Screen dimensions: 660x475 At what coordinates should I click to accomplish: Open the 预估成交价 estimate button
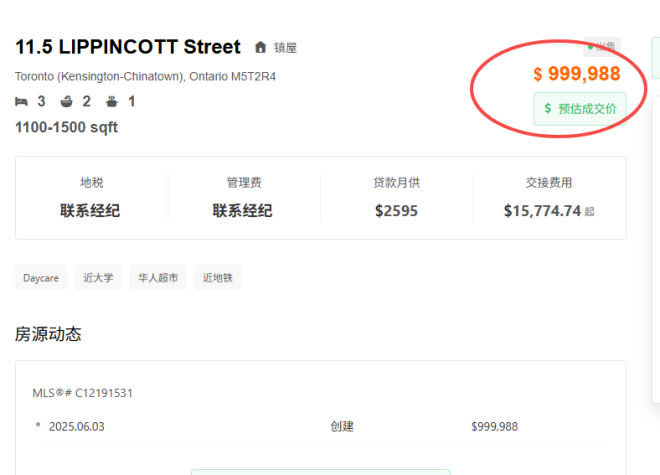click(x=579, y=108)
